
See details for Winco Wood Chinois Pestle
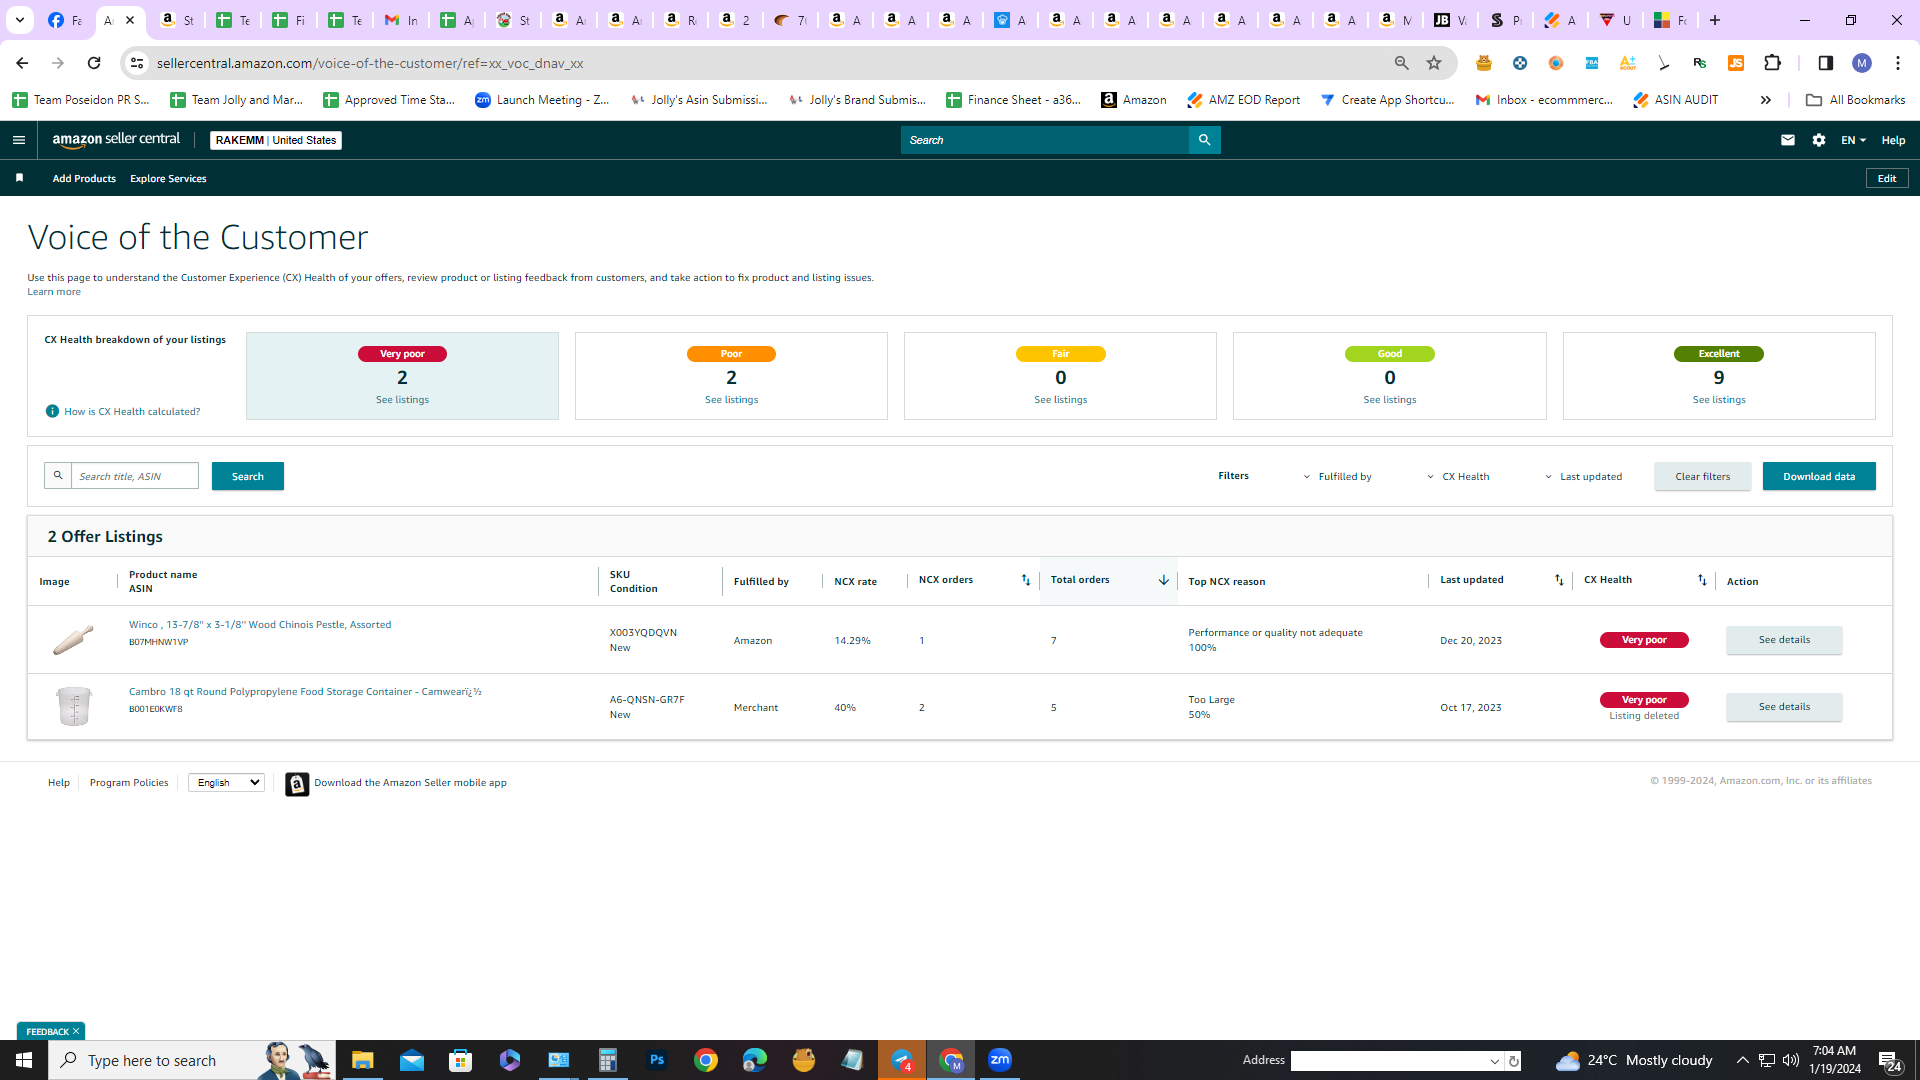[x=1784, y=640]
